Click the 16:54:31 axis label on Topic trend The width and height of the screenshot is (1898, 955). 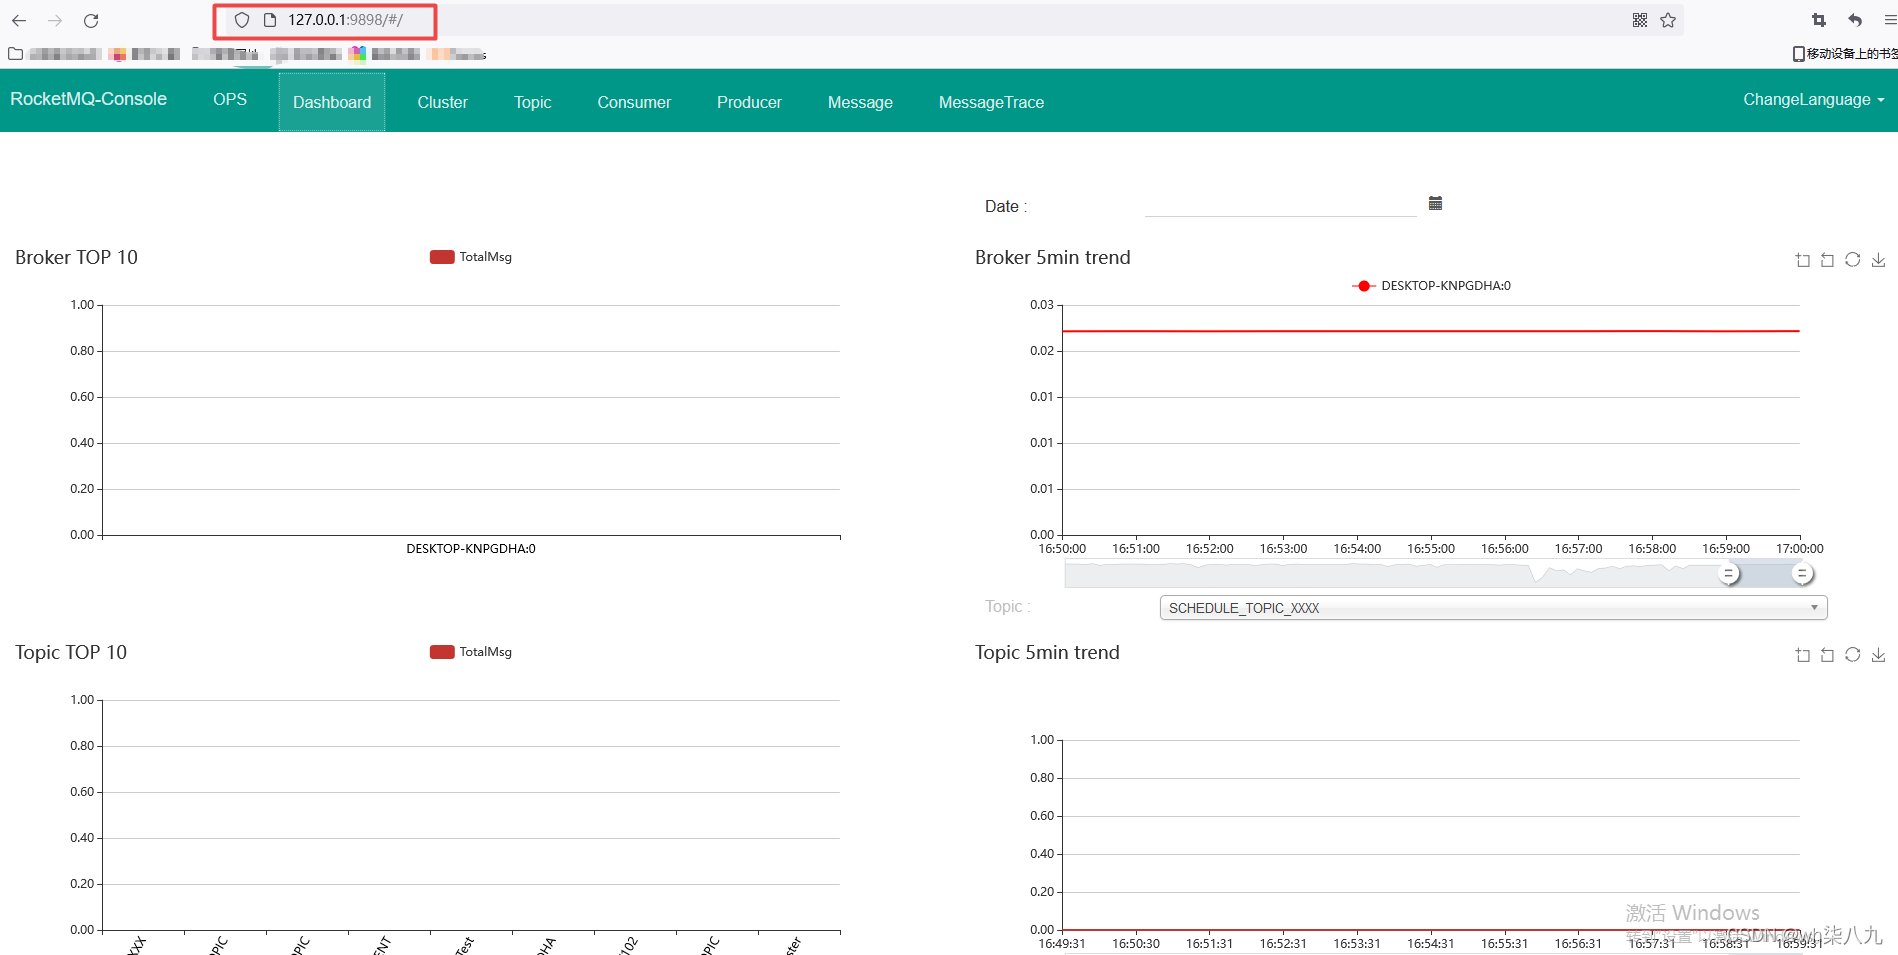pos(1431,944)
